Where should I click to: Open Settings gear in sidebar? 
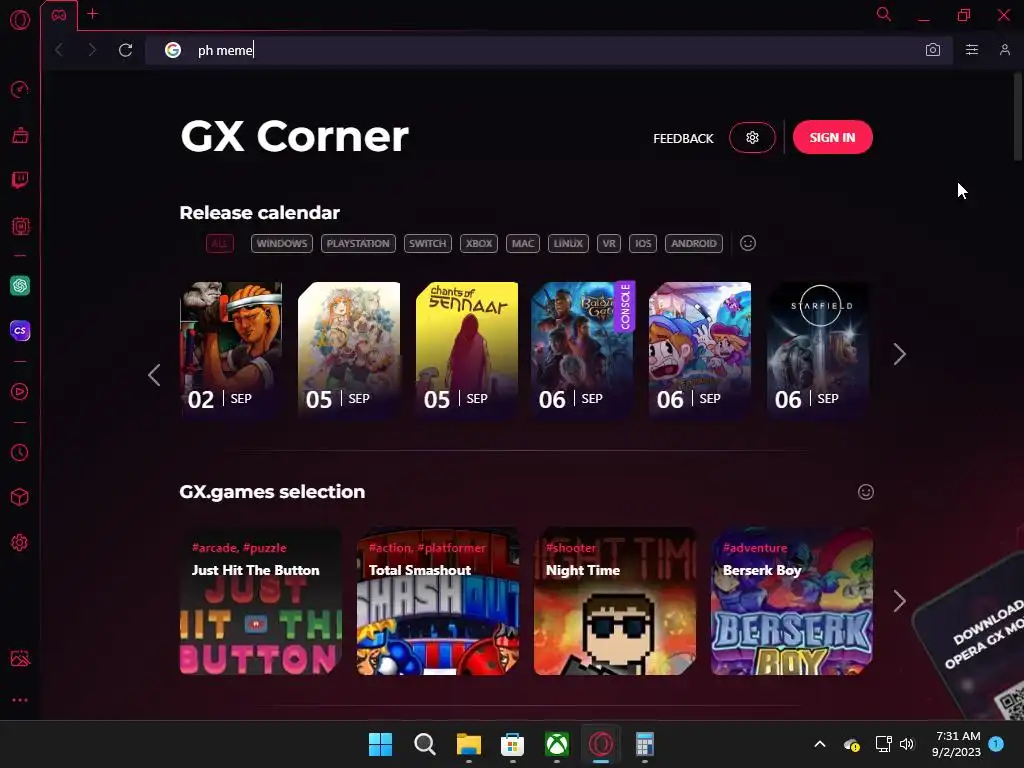pyautogui.click(x=20, y=543)
